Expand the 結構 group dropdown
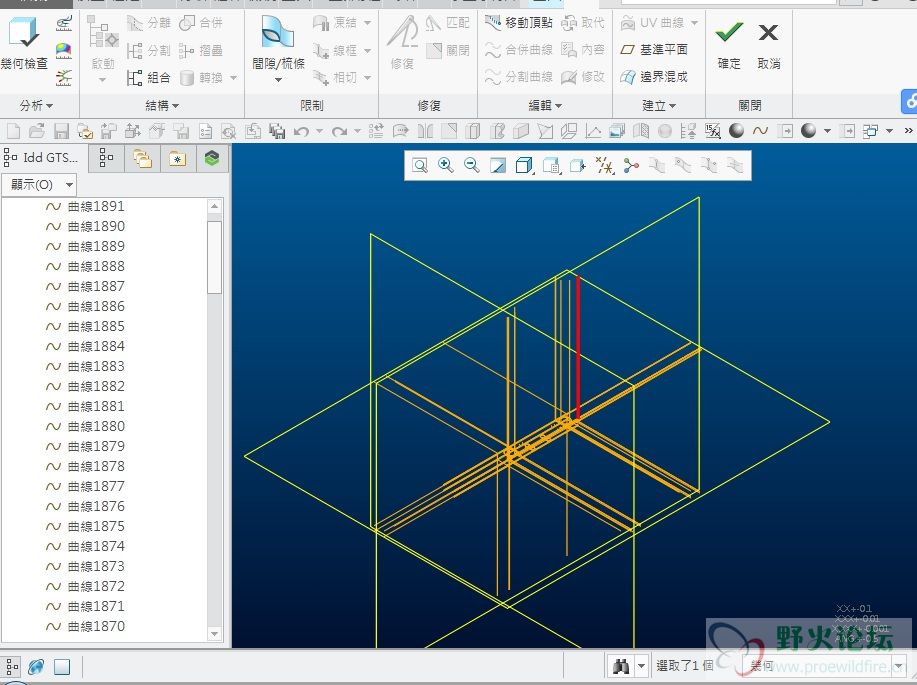 tap(162, 106)
